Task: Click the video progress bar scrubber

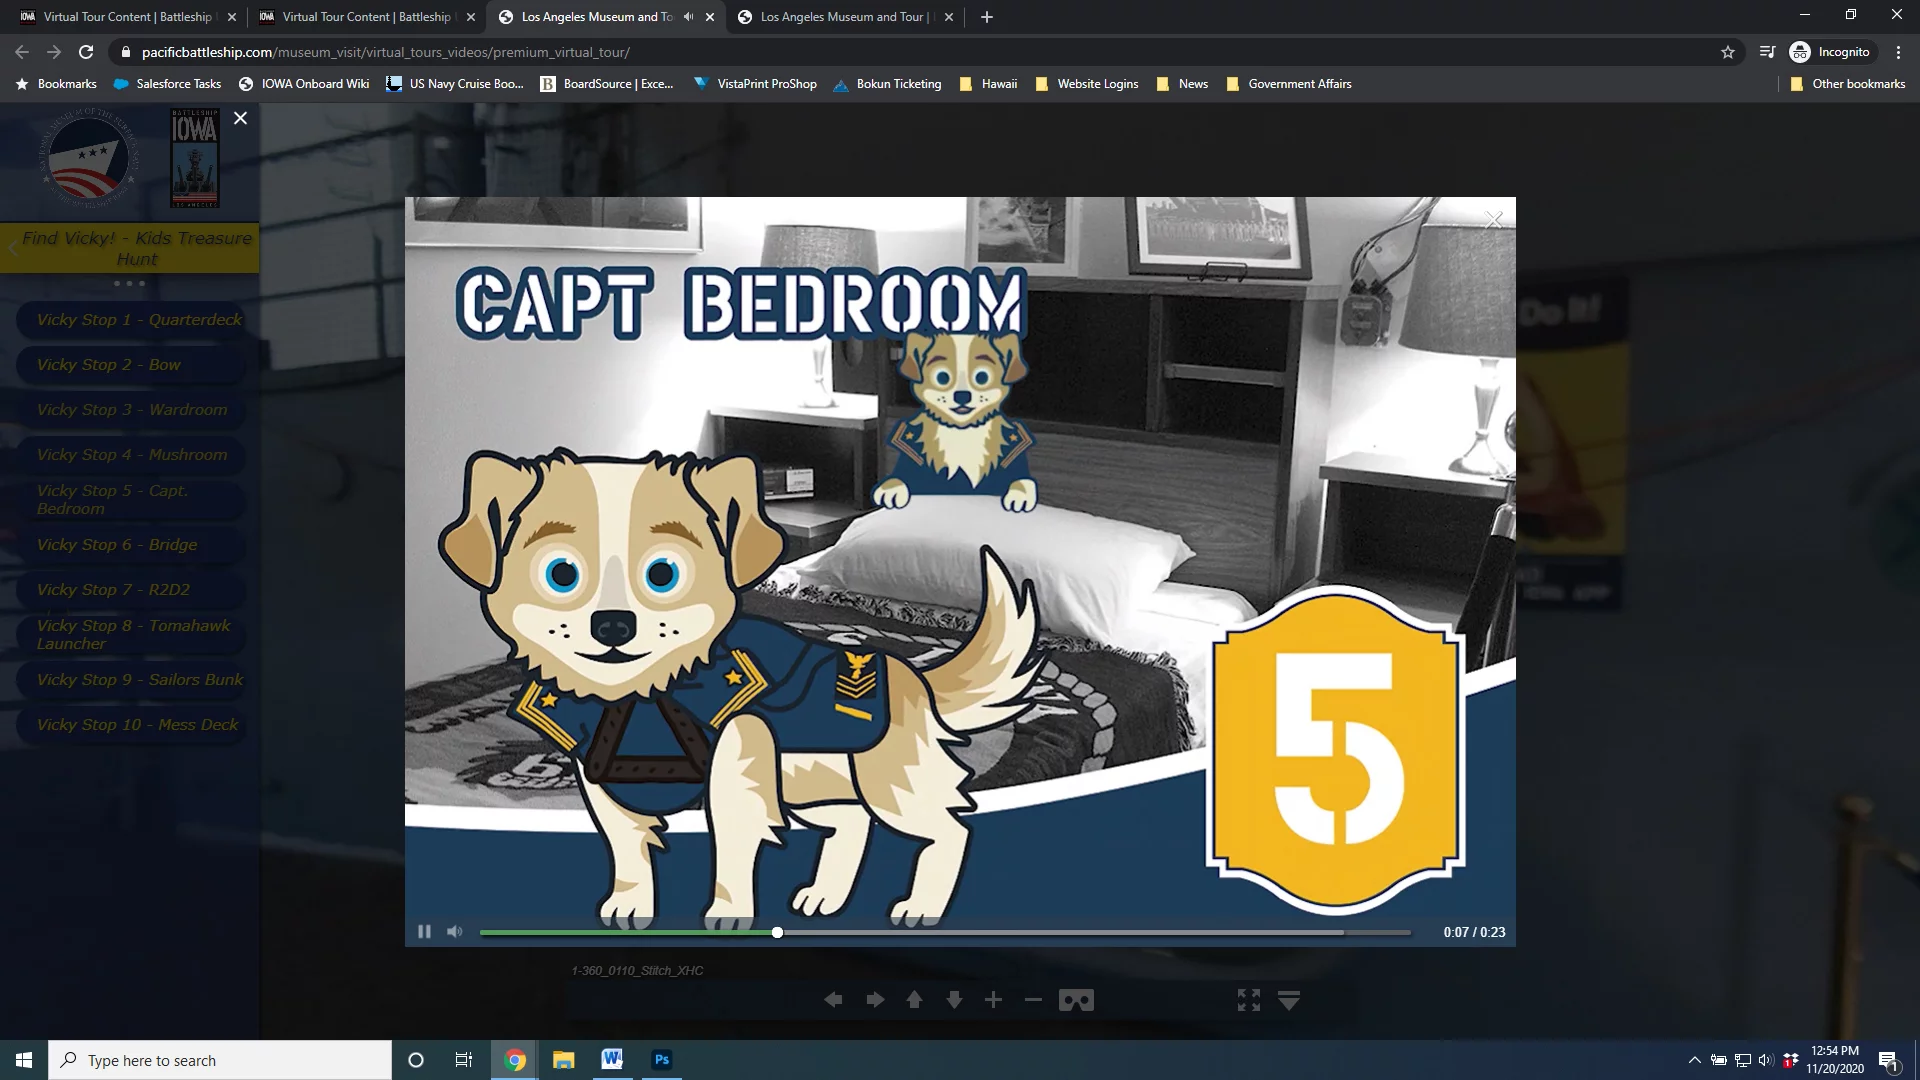Action: click(777, 932)
